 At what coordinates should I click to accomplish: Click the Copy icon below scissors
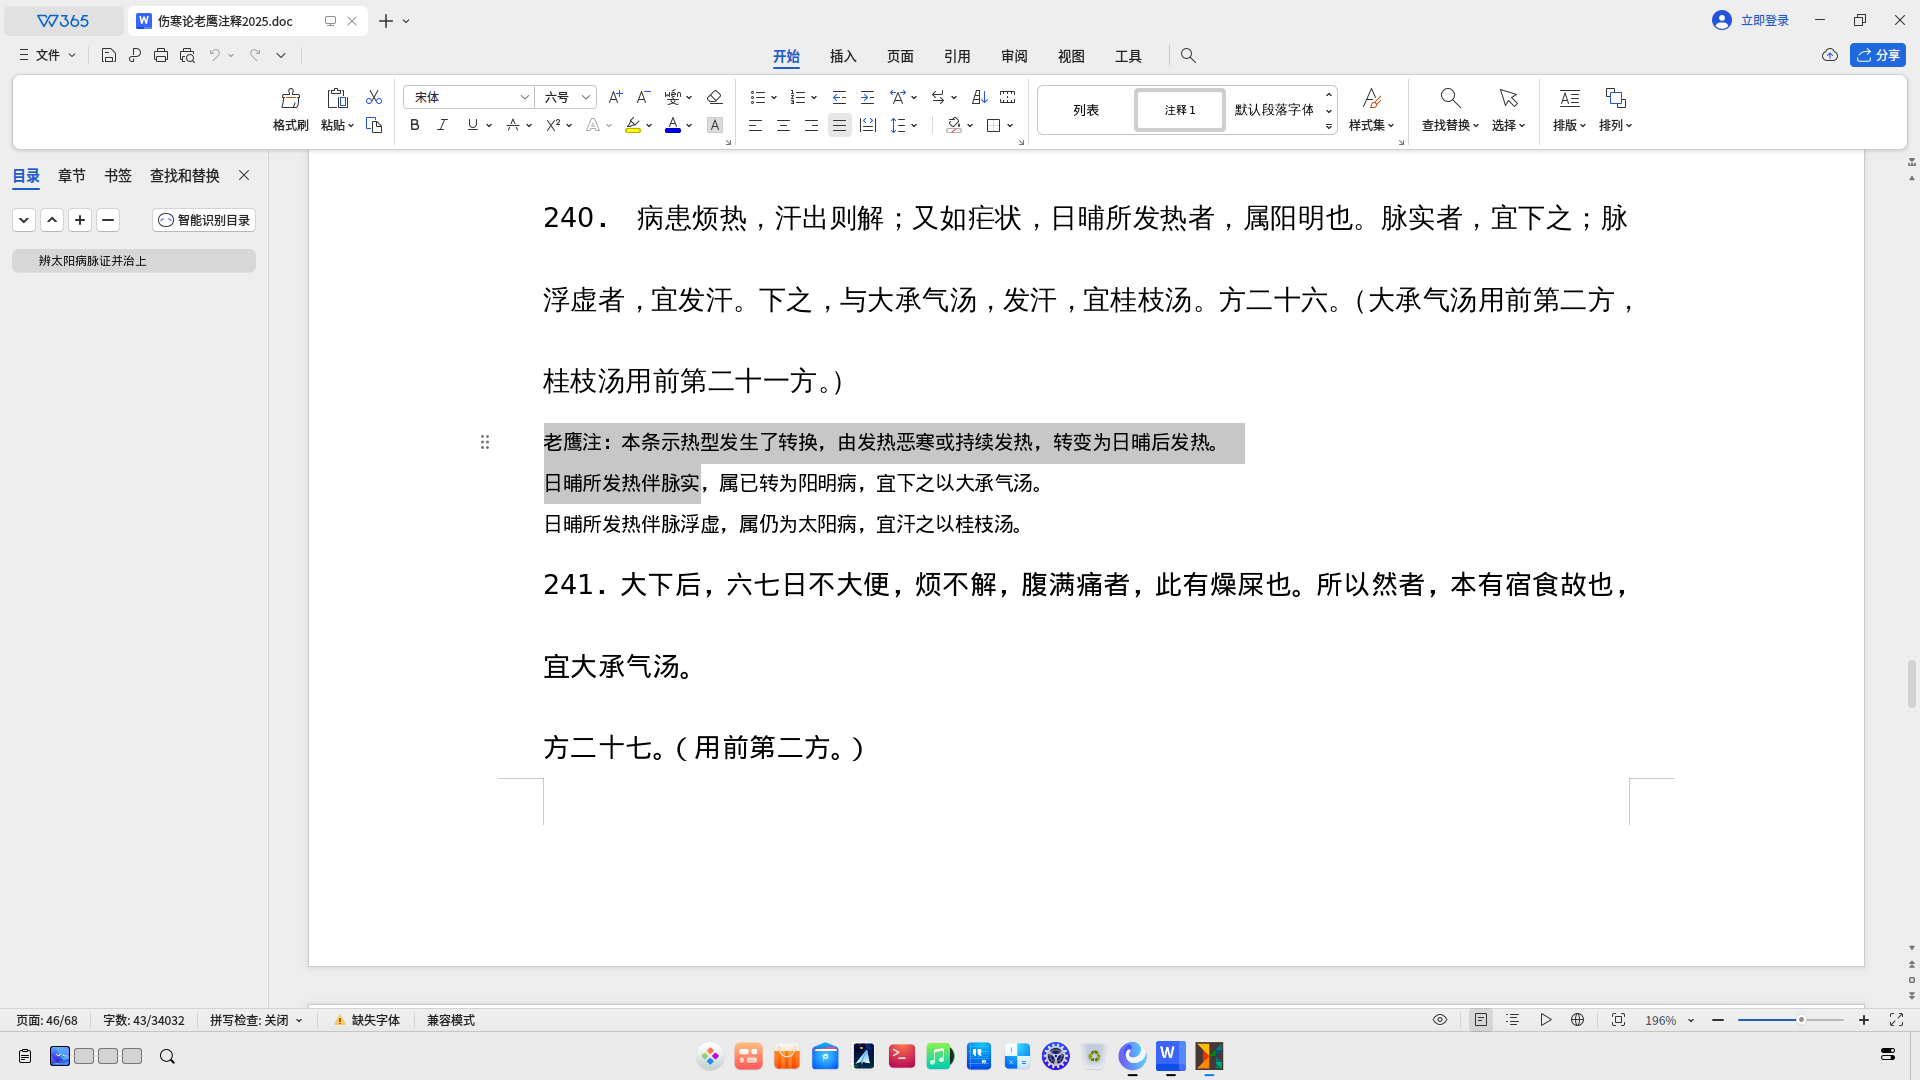(374, 125)
